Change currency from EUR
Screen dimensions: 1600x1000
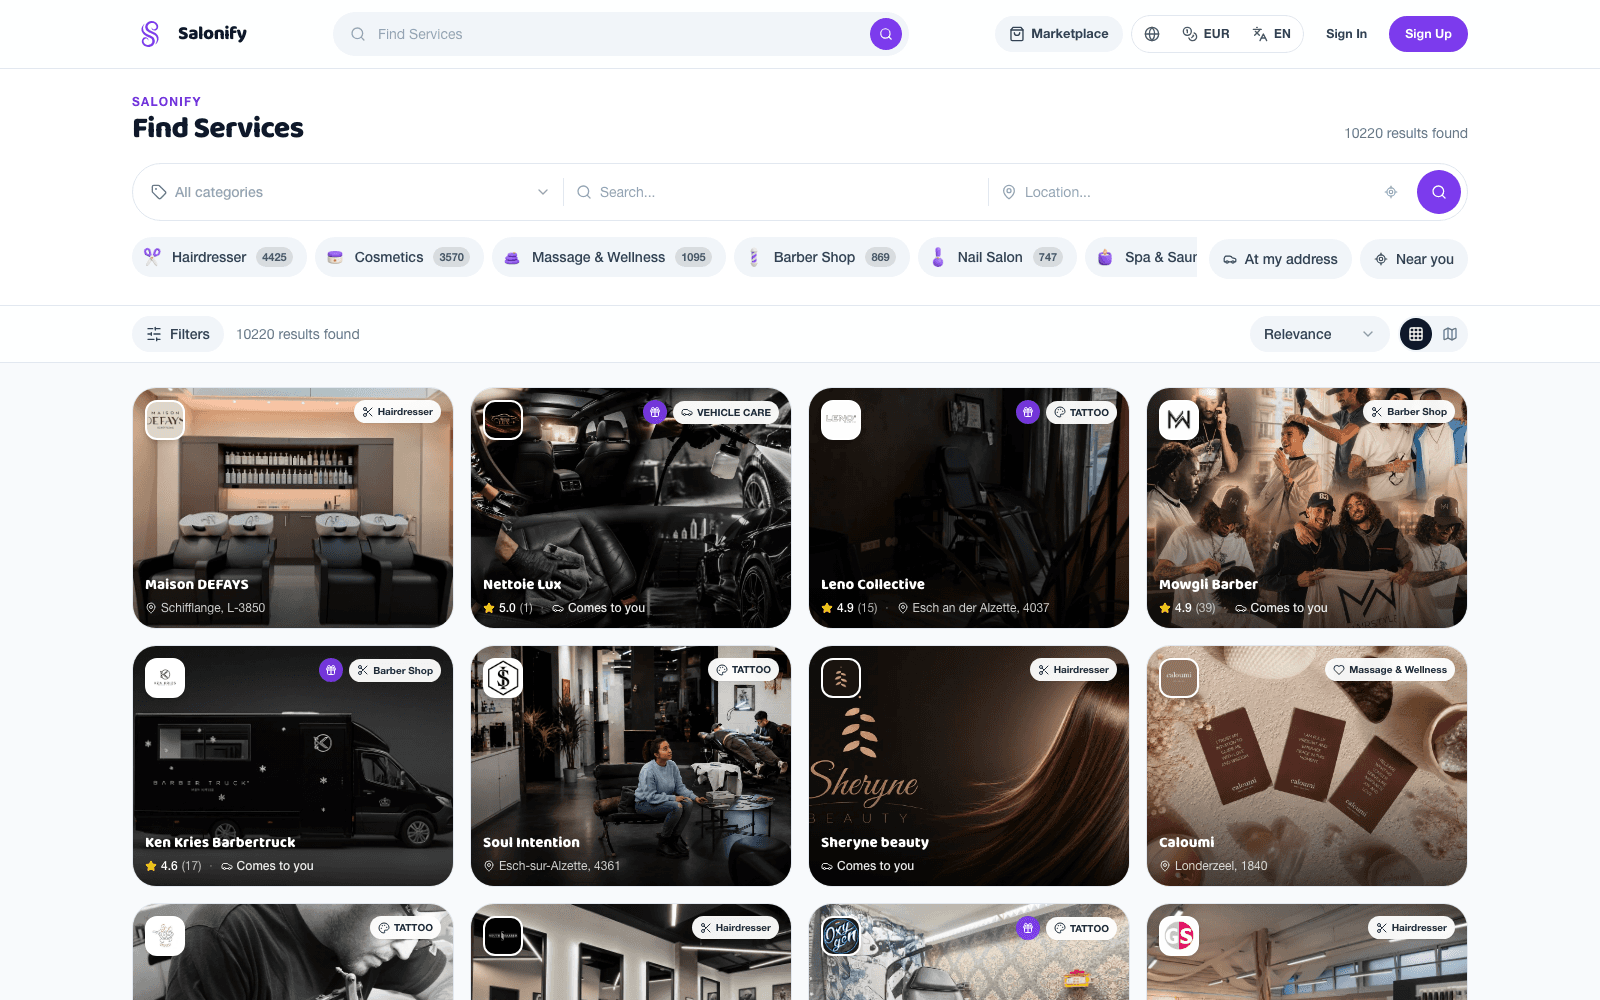click(1206, 34)
